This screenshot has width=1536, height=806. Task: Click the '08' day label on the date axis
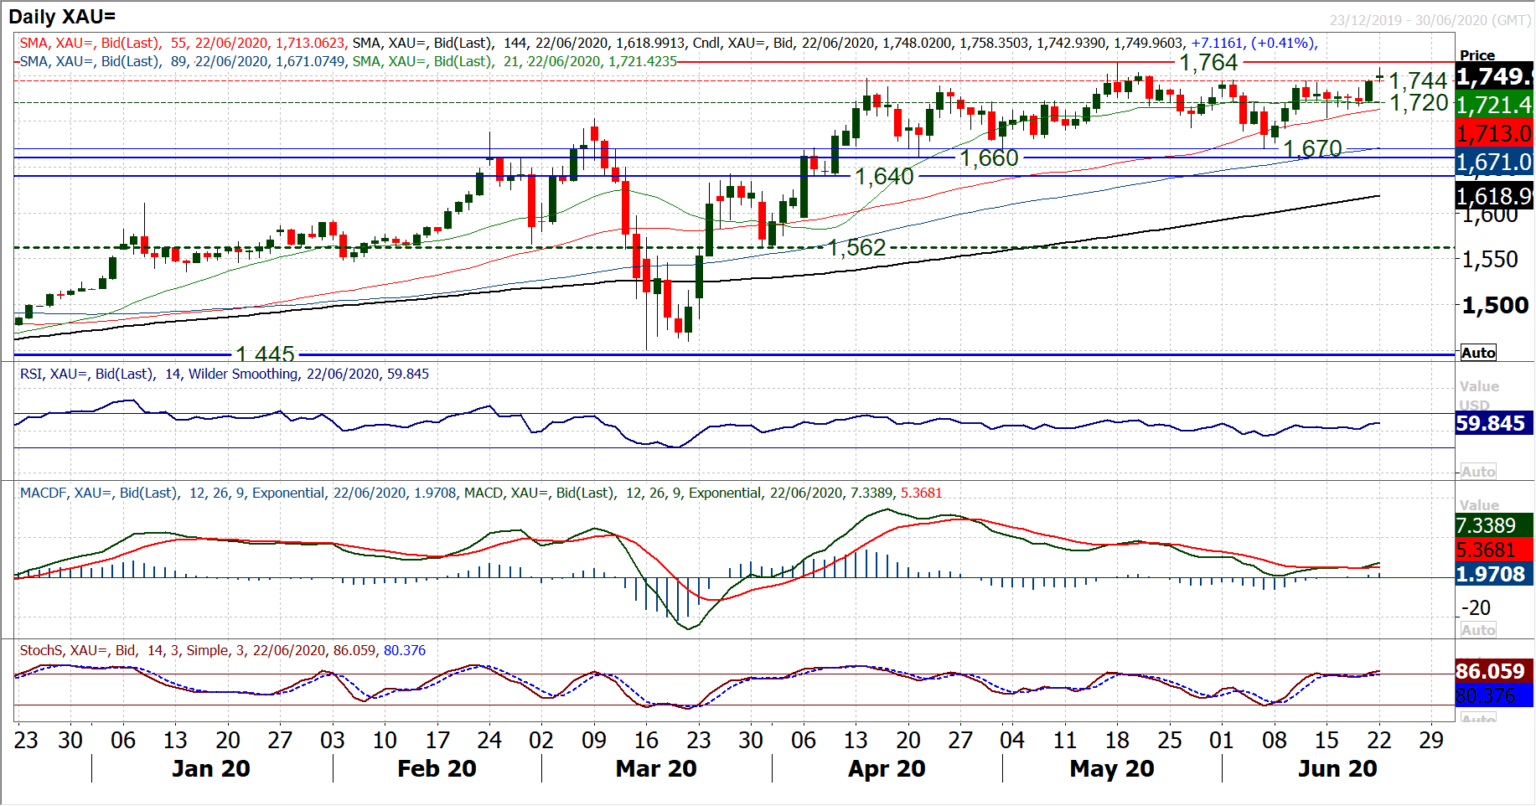click(x=1274, y=740)
